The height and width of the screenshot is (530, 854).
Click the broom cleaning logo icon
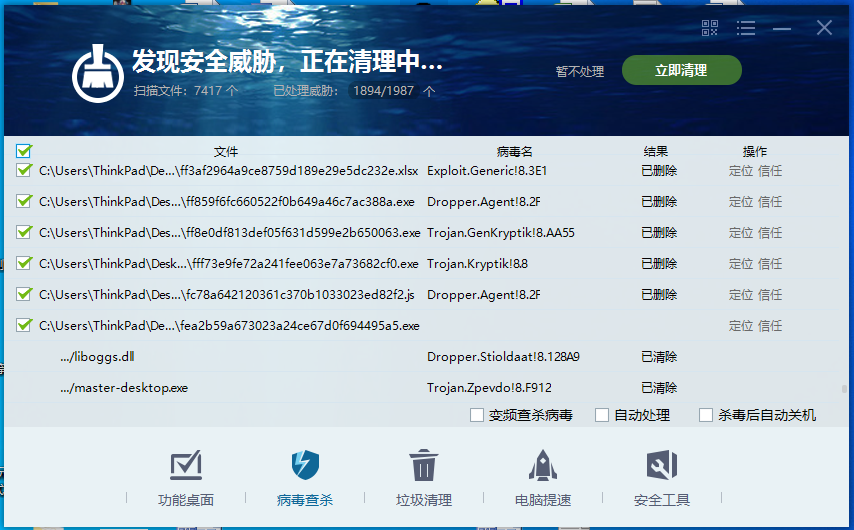[98, 74]
